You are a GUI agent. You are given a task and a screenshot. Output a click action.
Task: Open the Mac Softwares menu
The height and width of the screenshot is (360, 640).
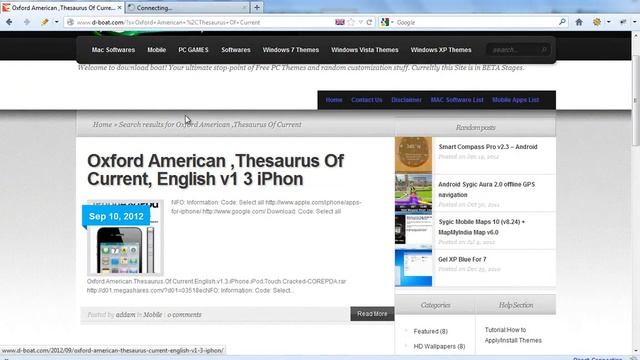[113, 50]
